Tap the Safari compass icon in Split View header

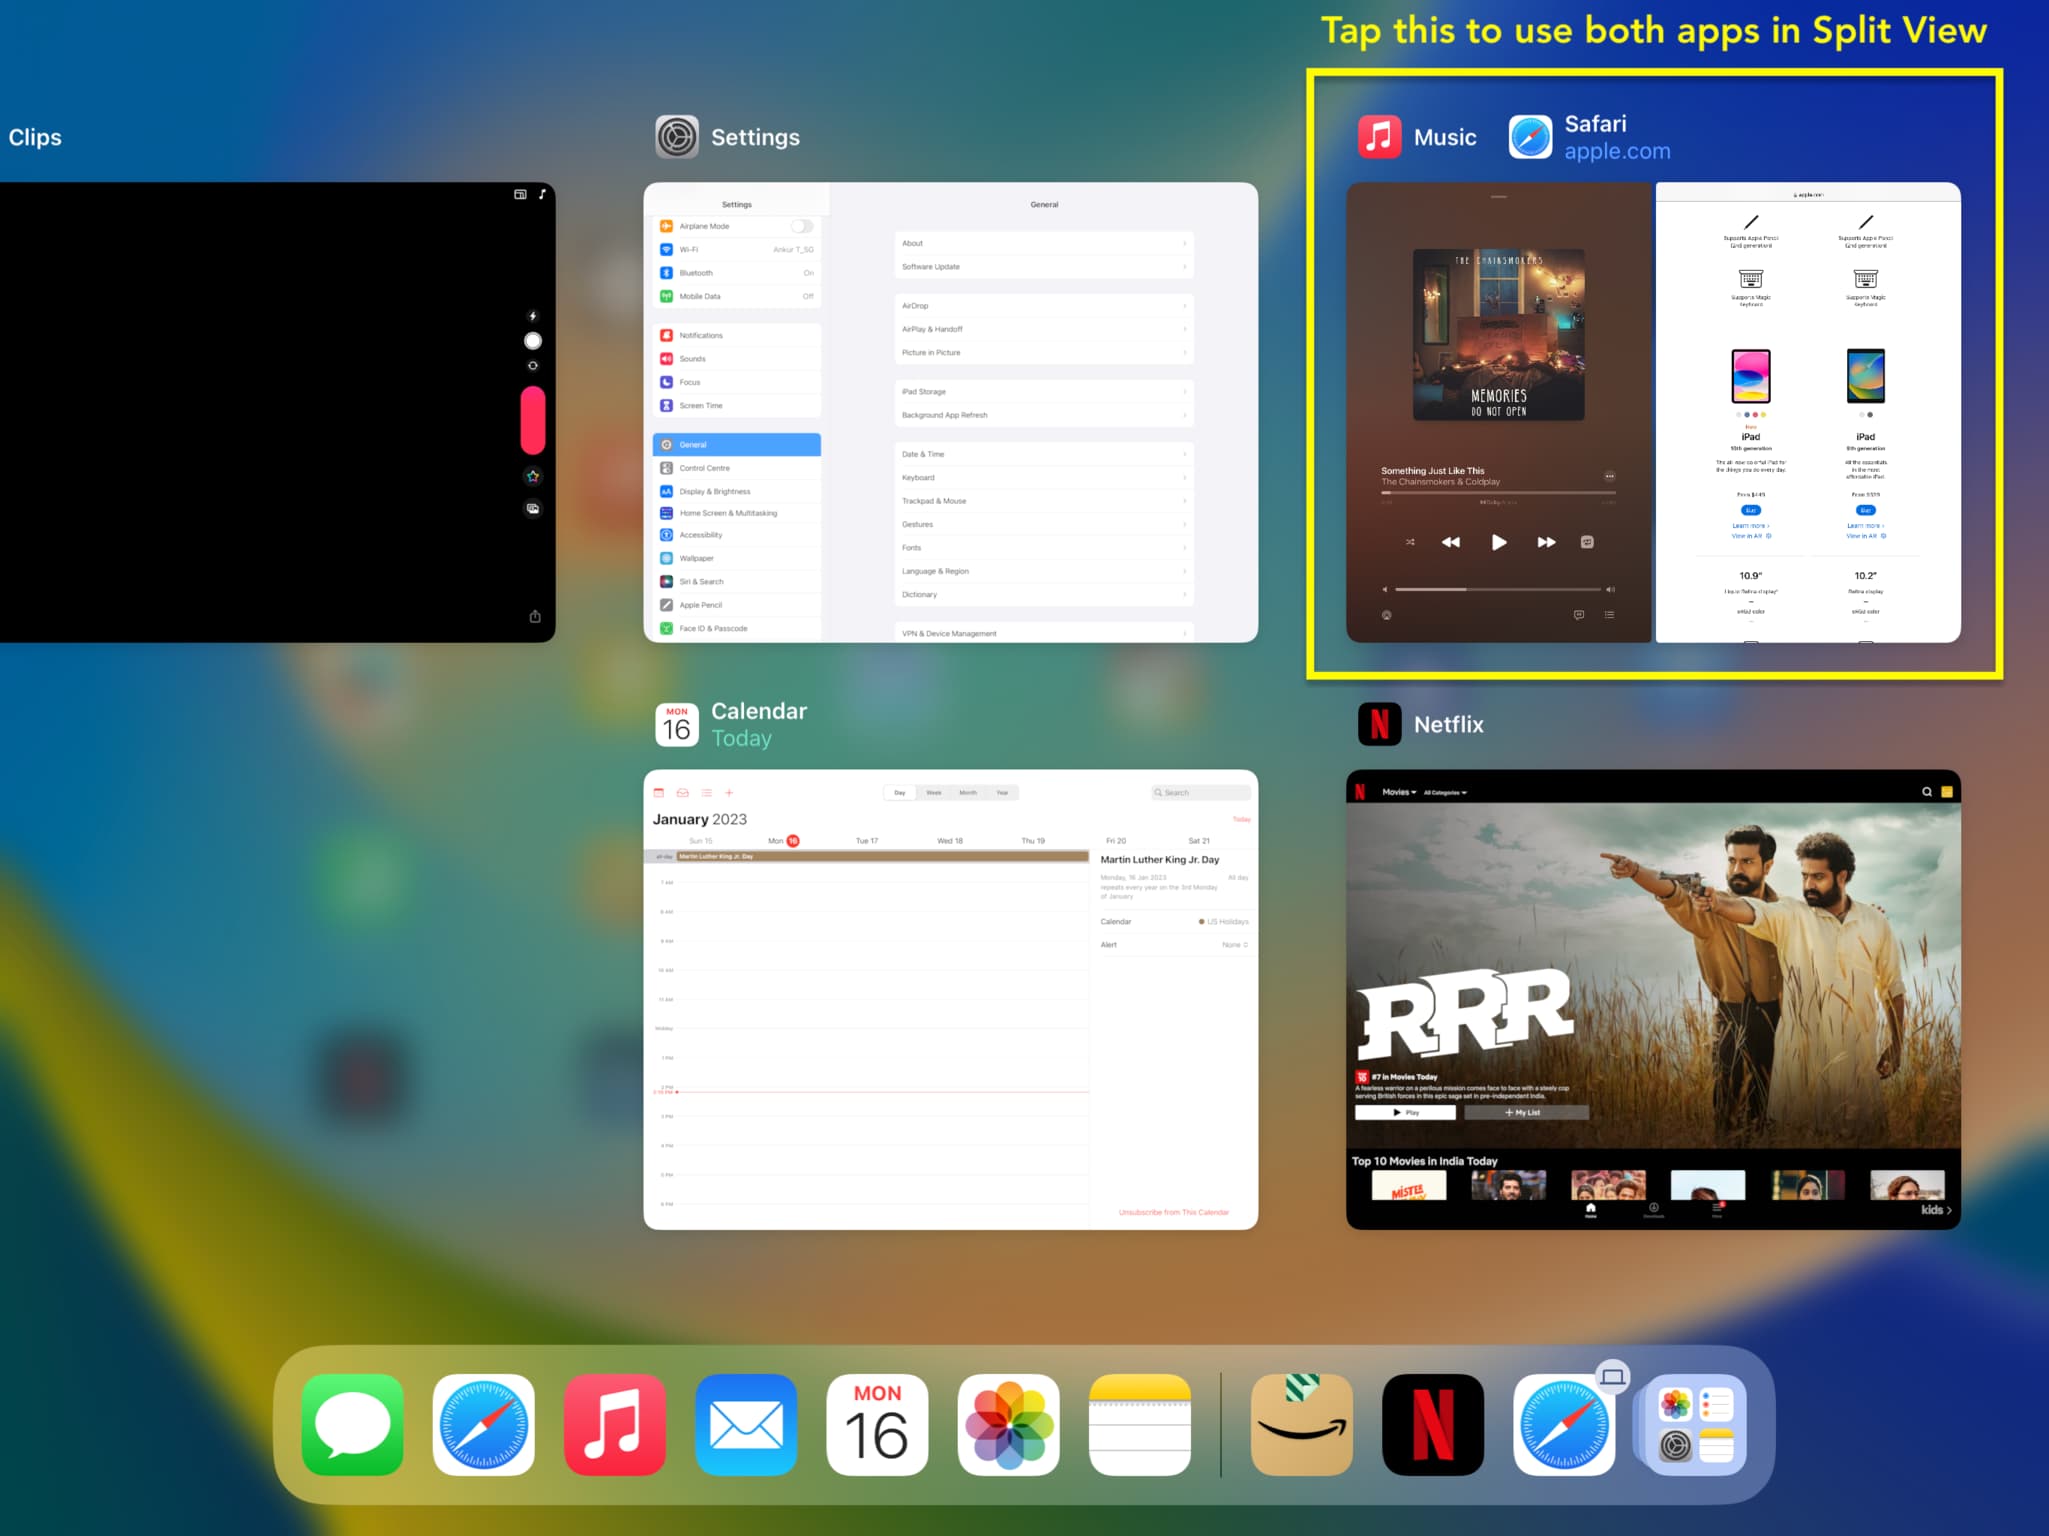[1531, 137]
